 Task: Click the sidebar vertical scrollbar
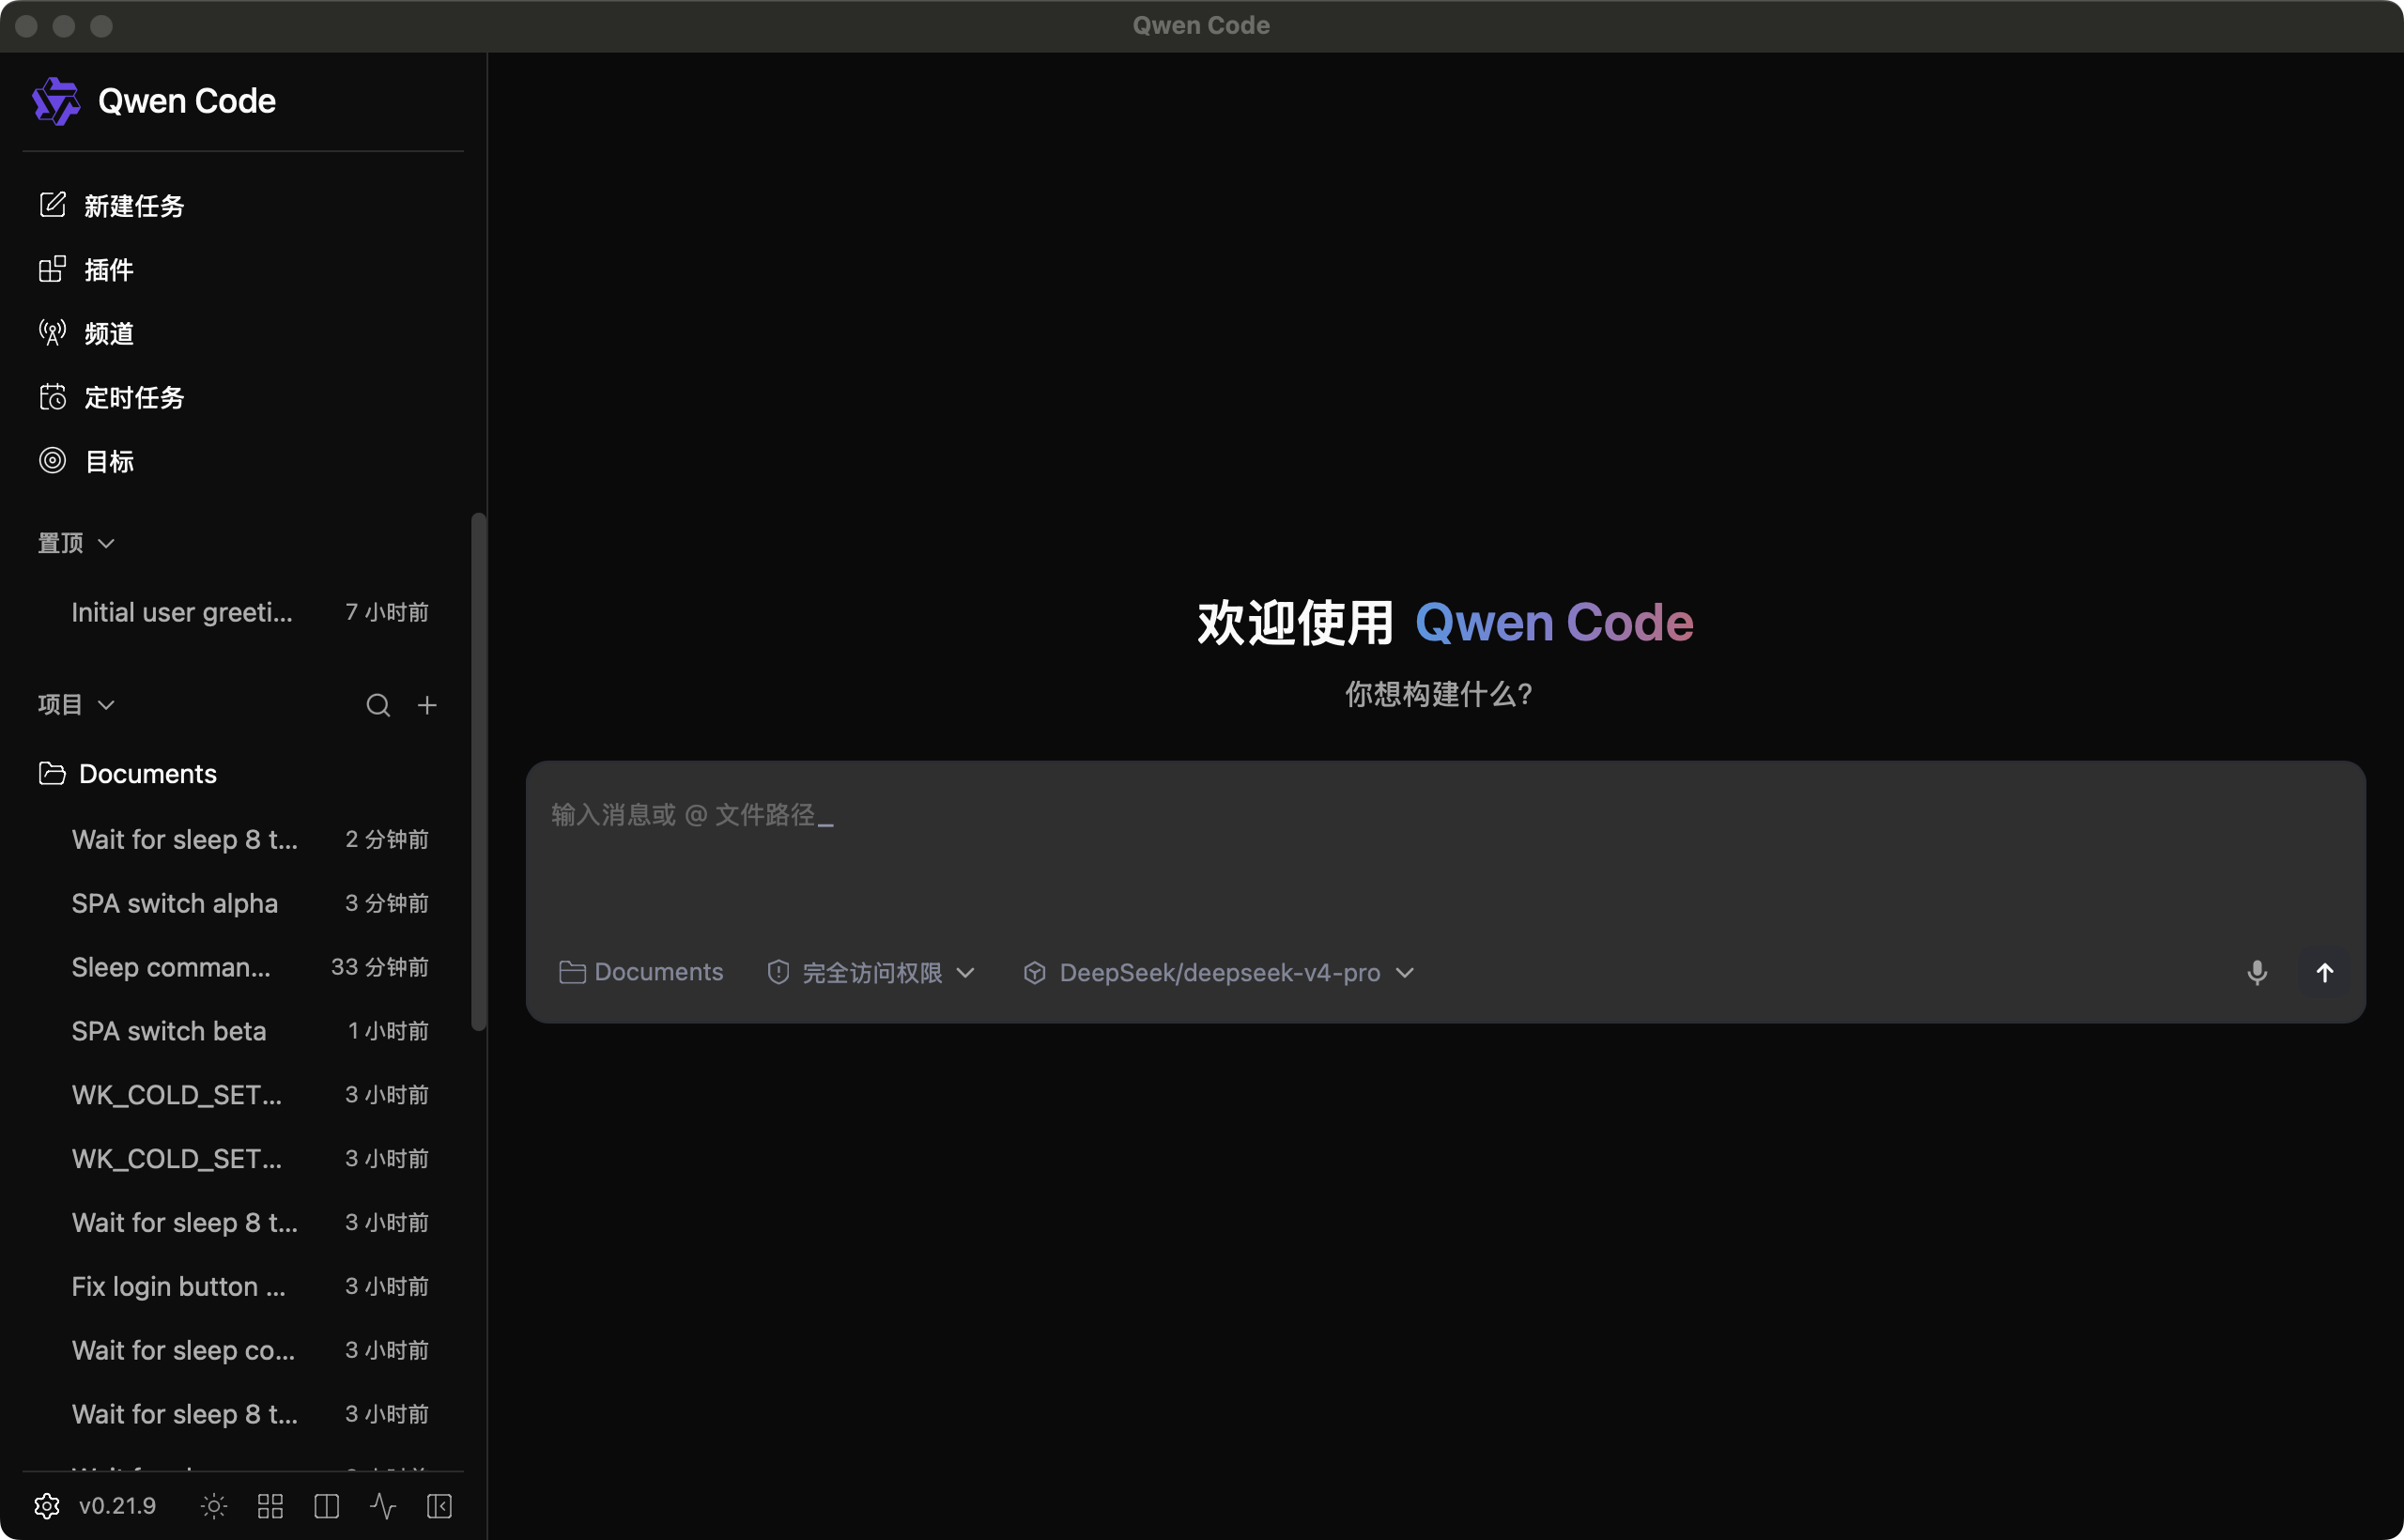tap(479, 772)
